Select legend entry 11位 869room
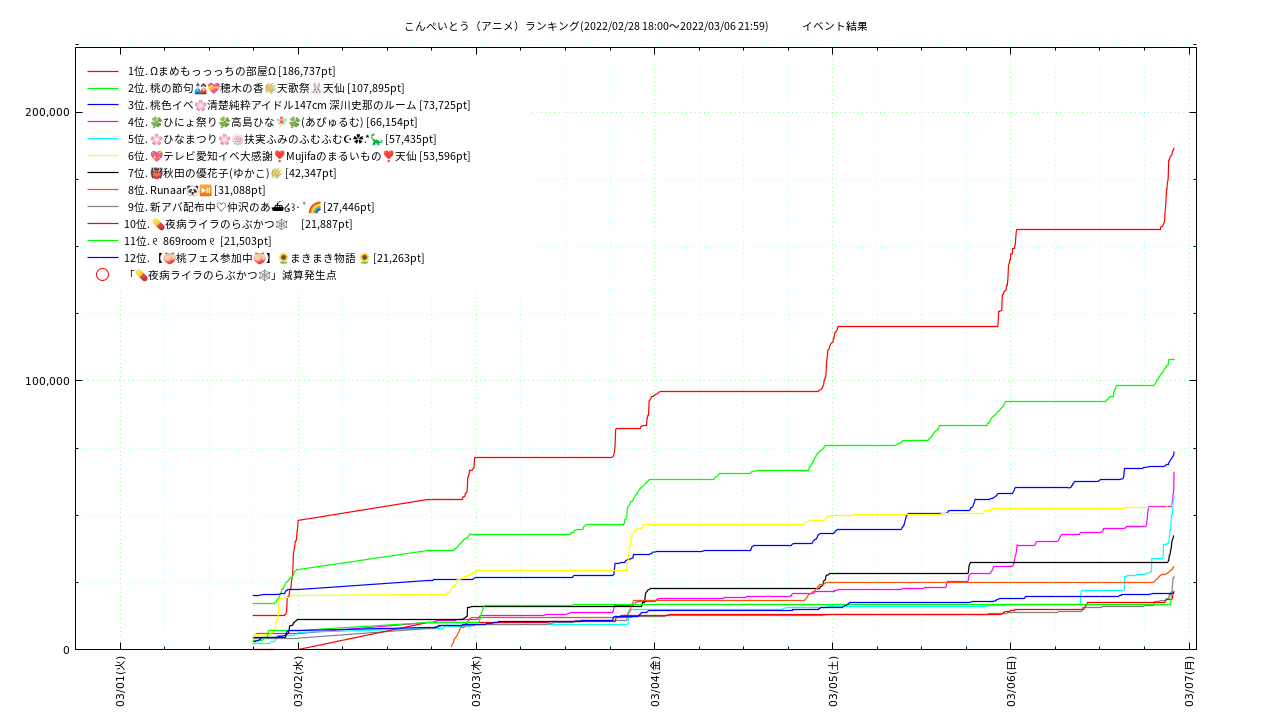The width and height of the screenshot is (1280, 720). tap(197, 241)
